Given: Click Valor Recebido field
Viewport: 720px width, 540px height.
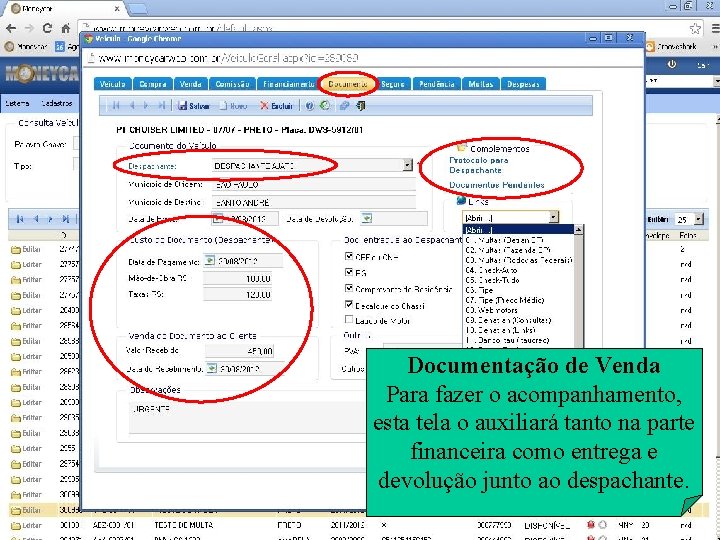Looking at the screenshot, I should click(240, 351).
